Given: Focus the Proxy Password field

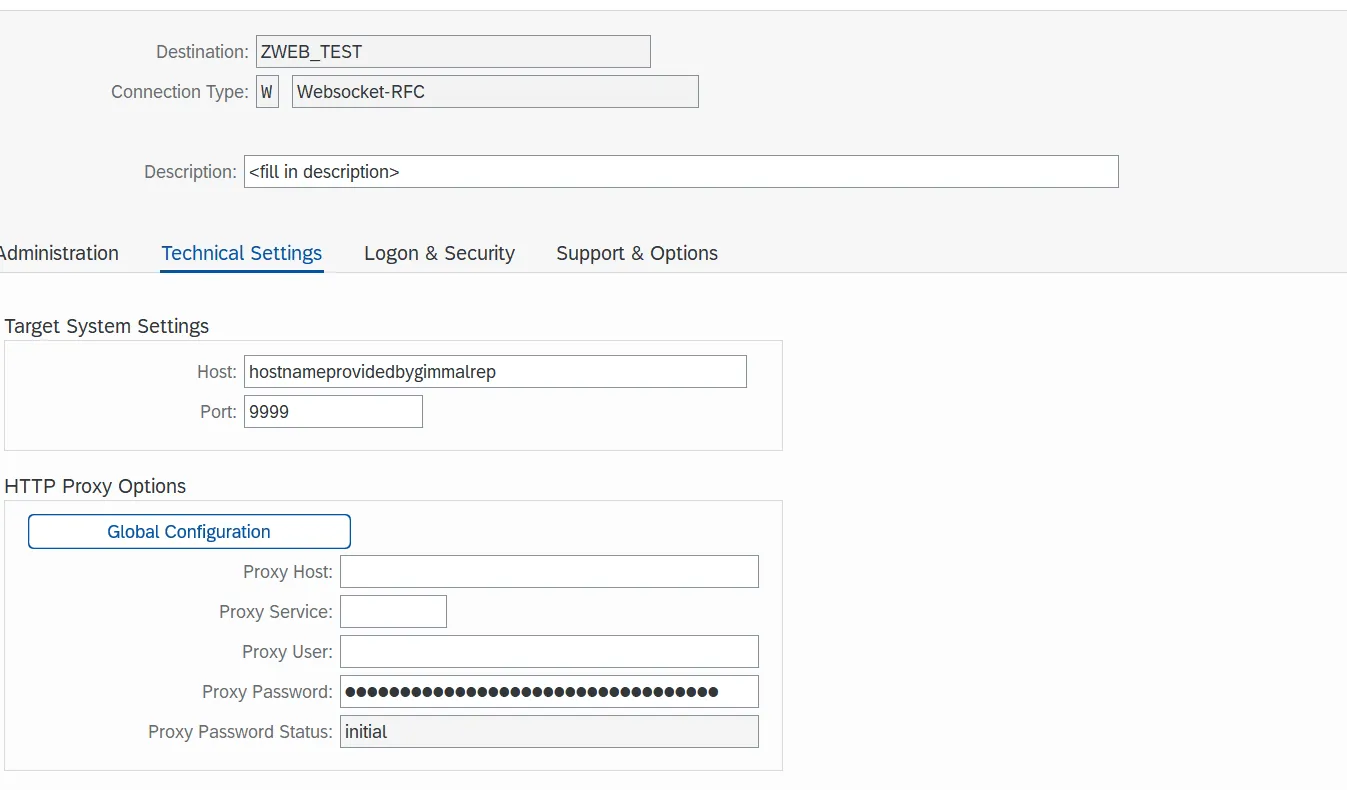Looking at the screenshot, I should point(549,691).
